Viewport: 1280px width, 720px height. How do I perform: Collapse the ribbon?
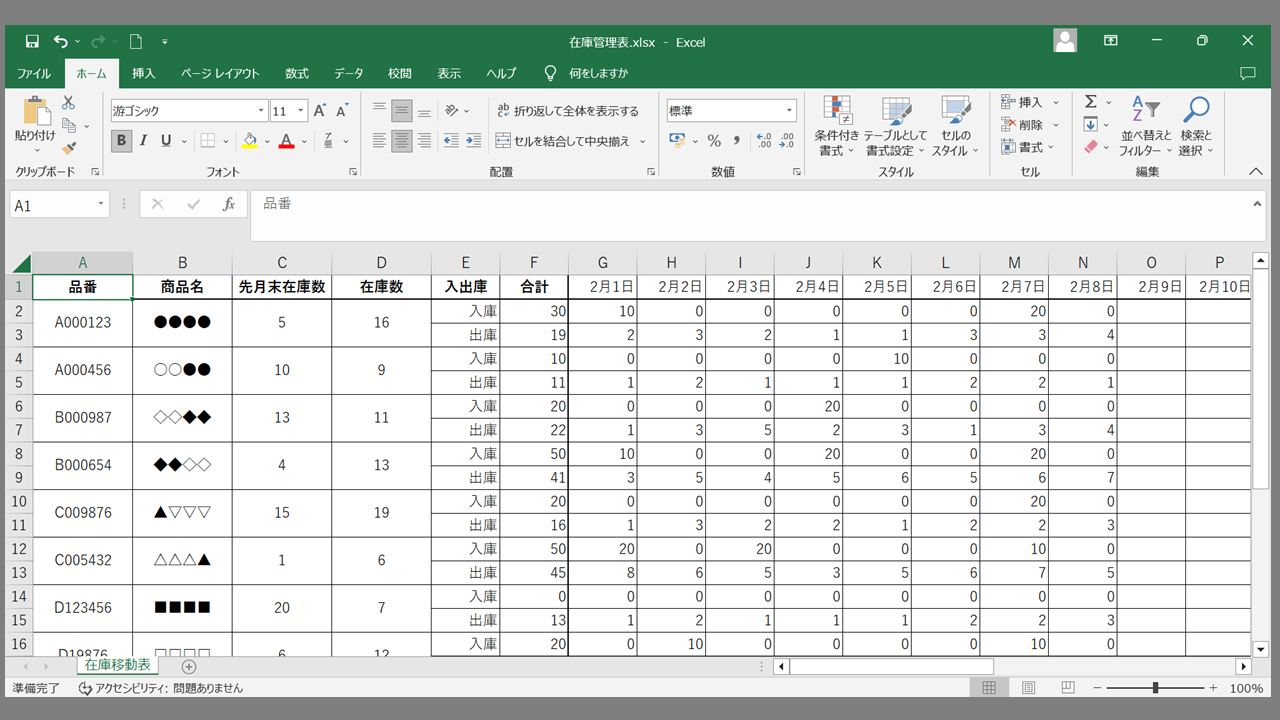point(1256,171)
